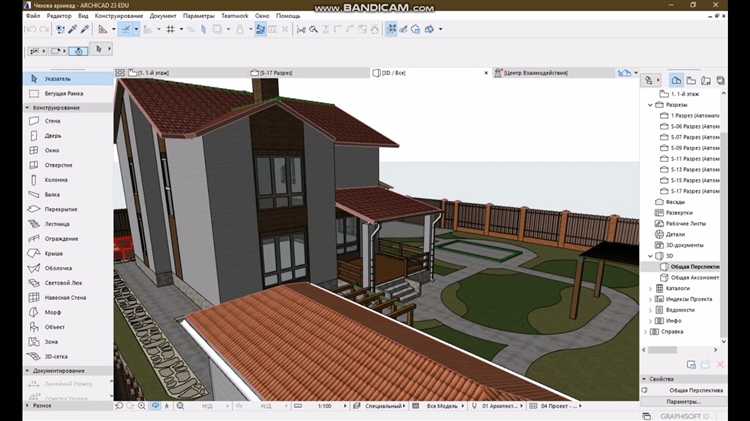Screen dimensions: 750x421
Task: Select S-11 Разрез in Navigator tree
Action: click(689, 159)
